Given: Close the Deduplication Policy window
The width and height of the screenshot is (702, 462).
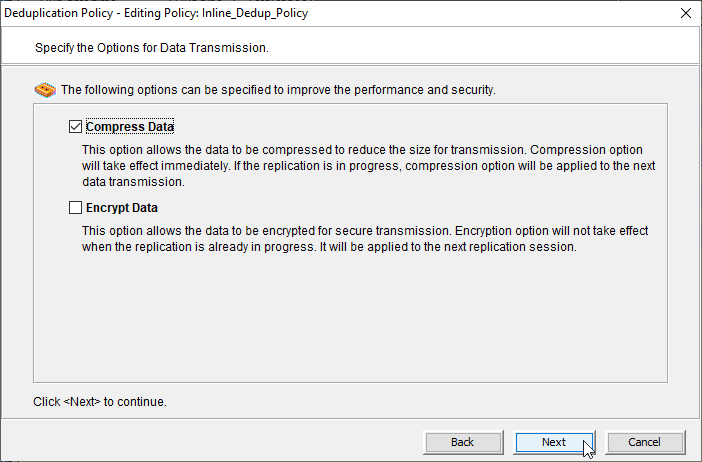Looking at the screenshot, I should (685, 14).
